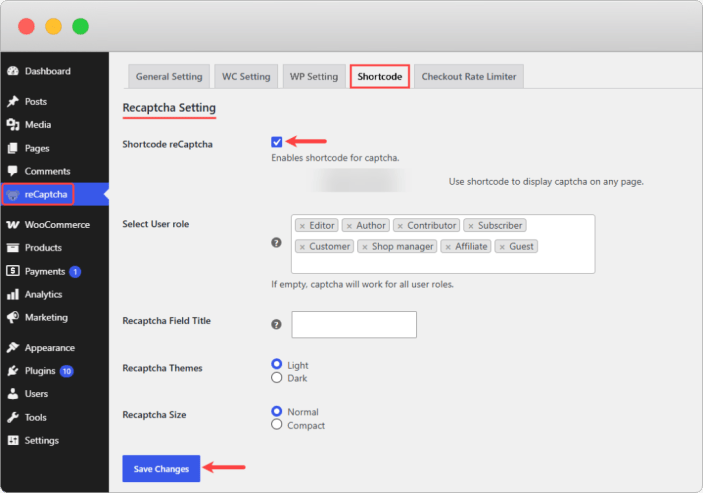Click the Appearance paintbrush icon
Image resolution: width=703 pixels, height=493 pixels.
(x=13, y=347)
